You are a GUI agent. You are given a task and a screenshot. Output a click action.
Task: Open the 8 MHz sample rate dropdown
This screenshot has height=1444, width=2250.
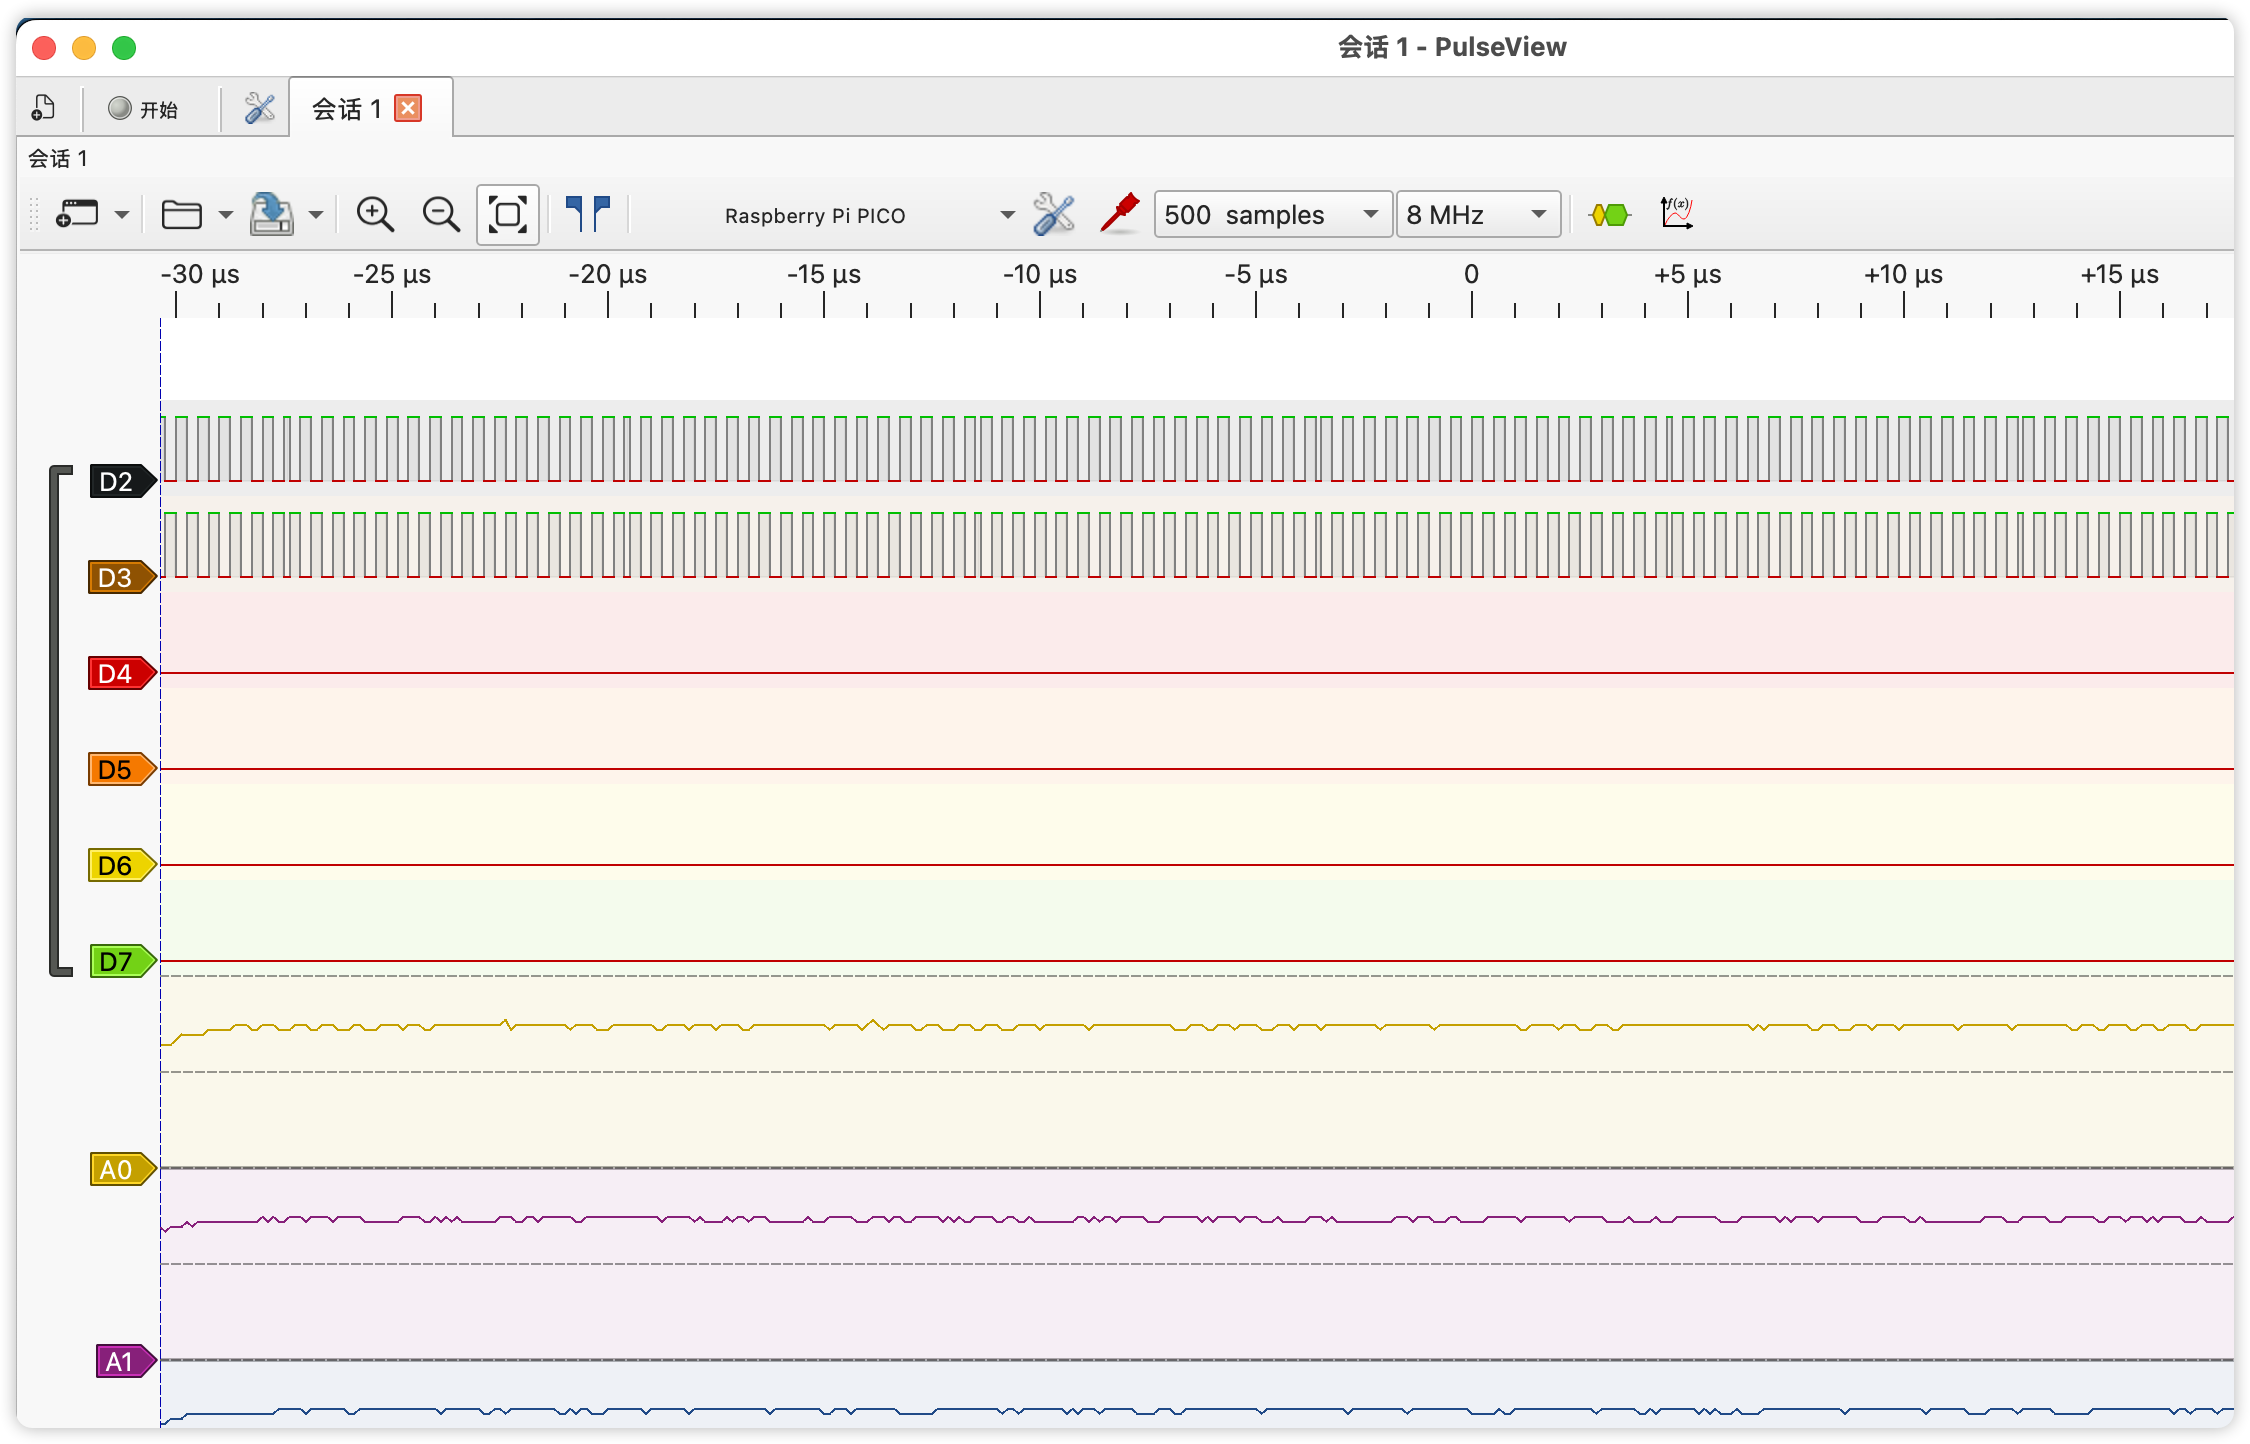(1477, 214)
